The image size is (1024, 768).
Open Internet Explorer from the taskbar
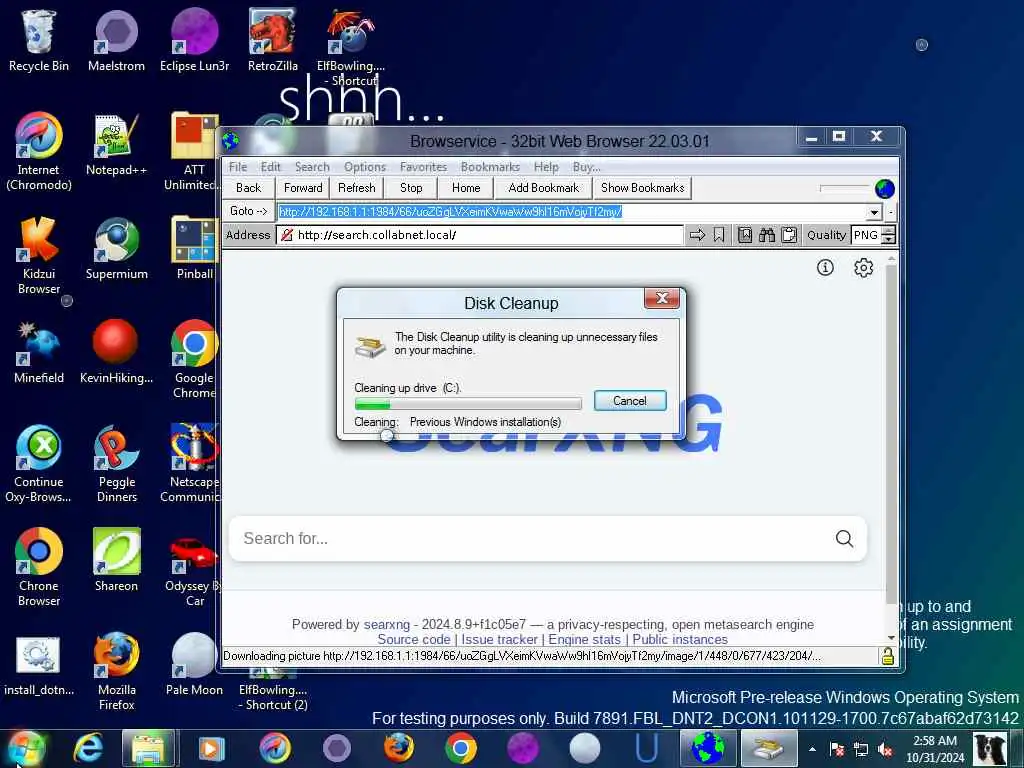[x=88, y=748]
